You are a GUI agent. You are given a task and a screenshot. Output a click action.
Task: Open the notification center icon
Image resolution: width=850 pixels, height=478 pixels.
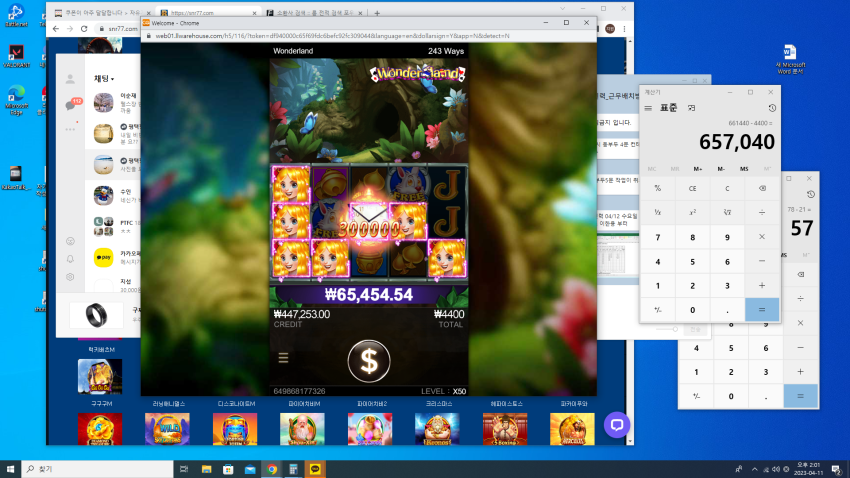[837, 469]
